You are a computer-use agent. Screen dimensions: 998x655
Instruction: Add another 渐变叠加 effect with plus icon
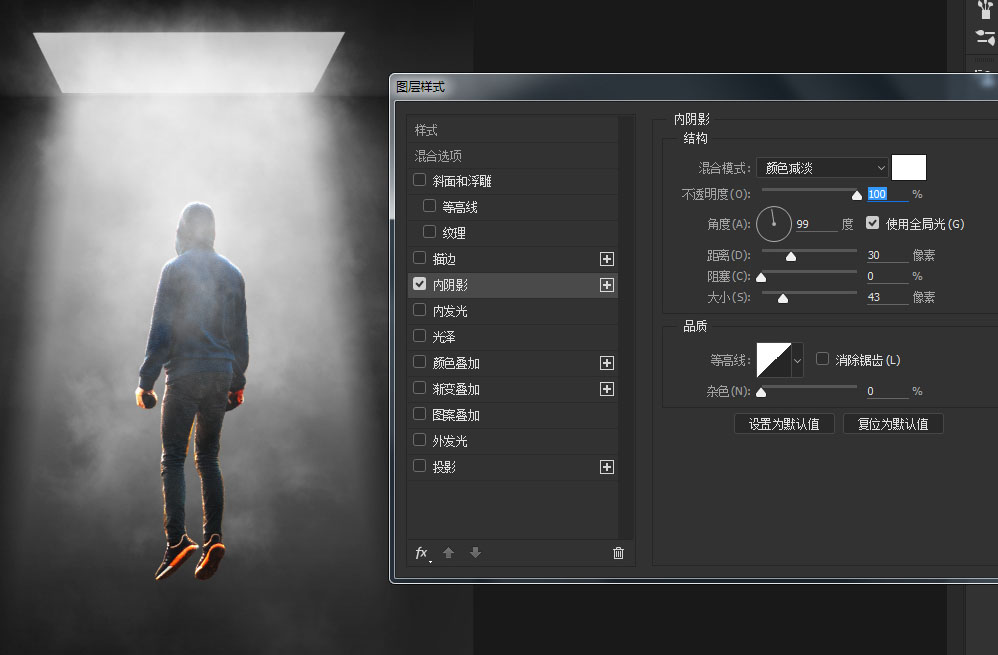pyautogui.click(x=607, y=389)
